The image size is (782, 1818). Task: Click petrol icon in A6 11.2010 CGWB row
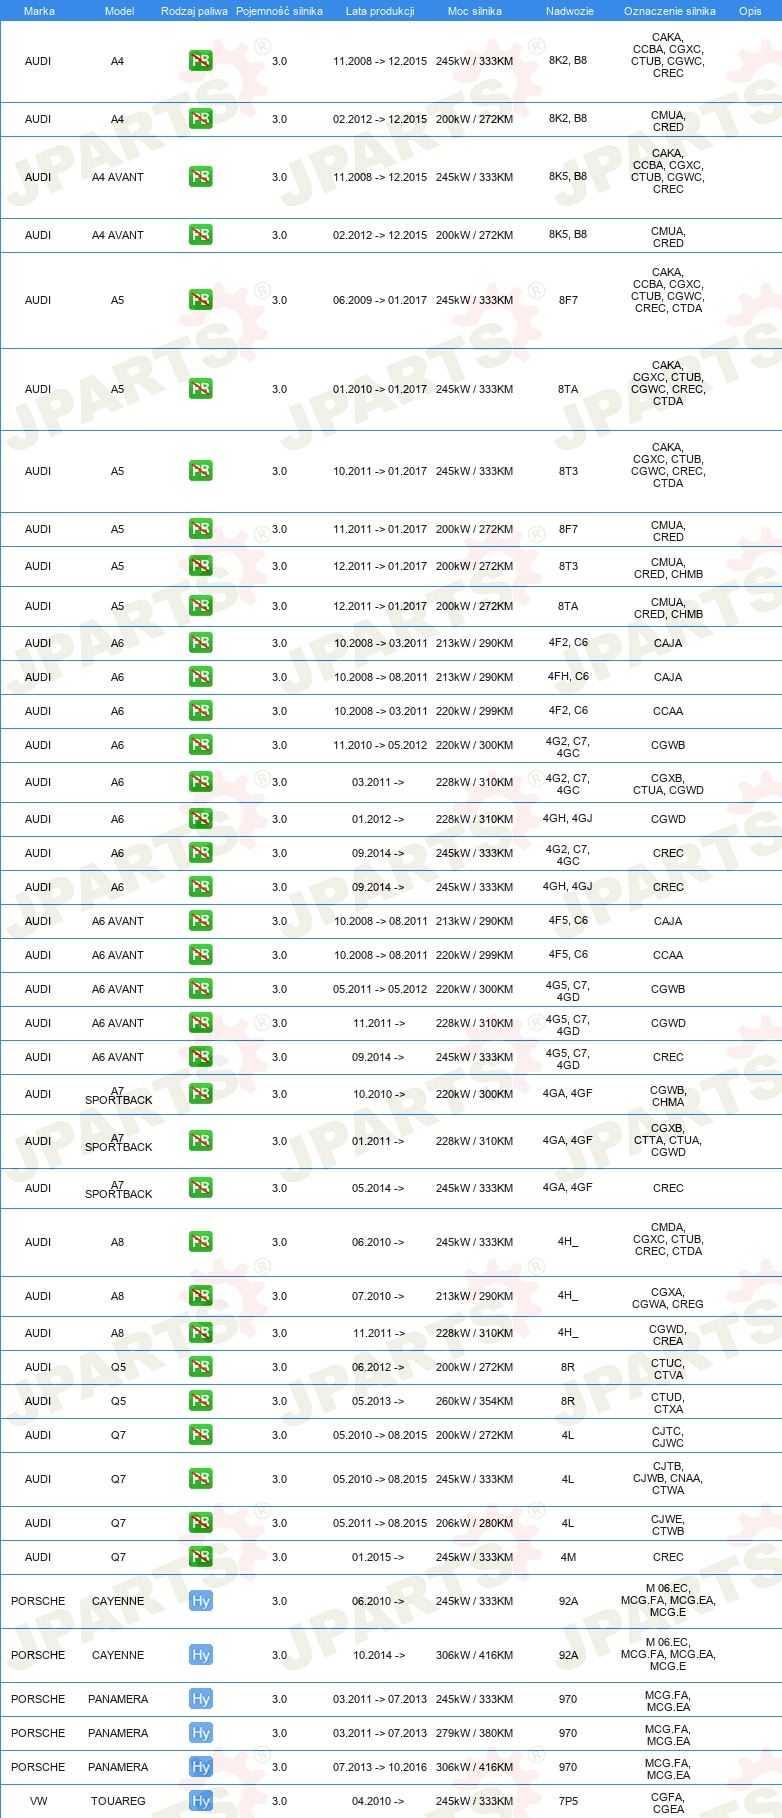[x=201, y=745]
